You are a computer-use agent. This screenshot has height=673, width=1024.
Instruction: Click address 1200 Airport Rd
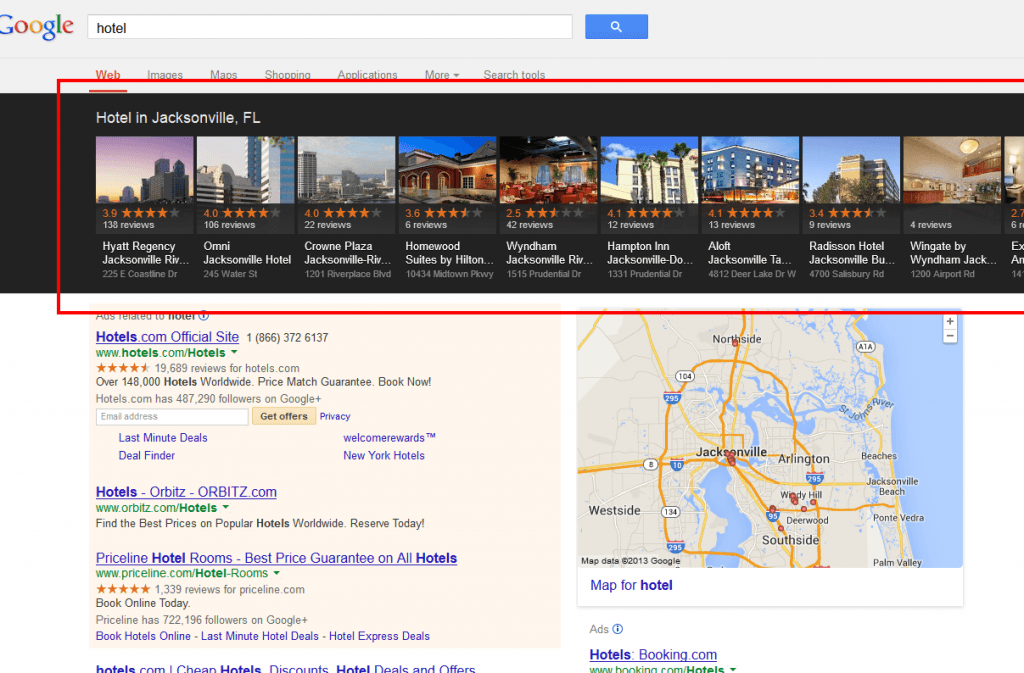click(x=942, y=274)
